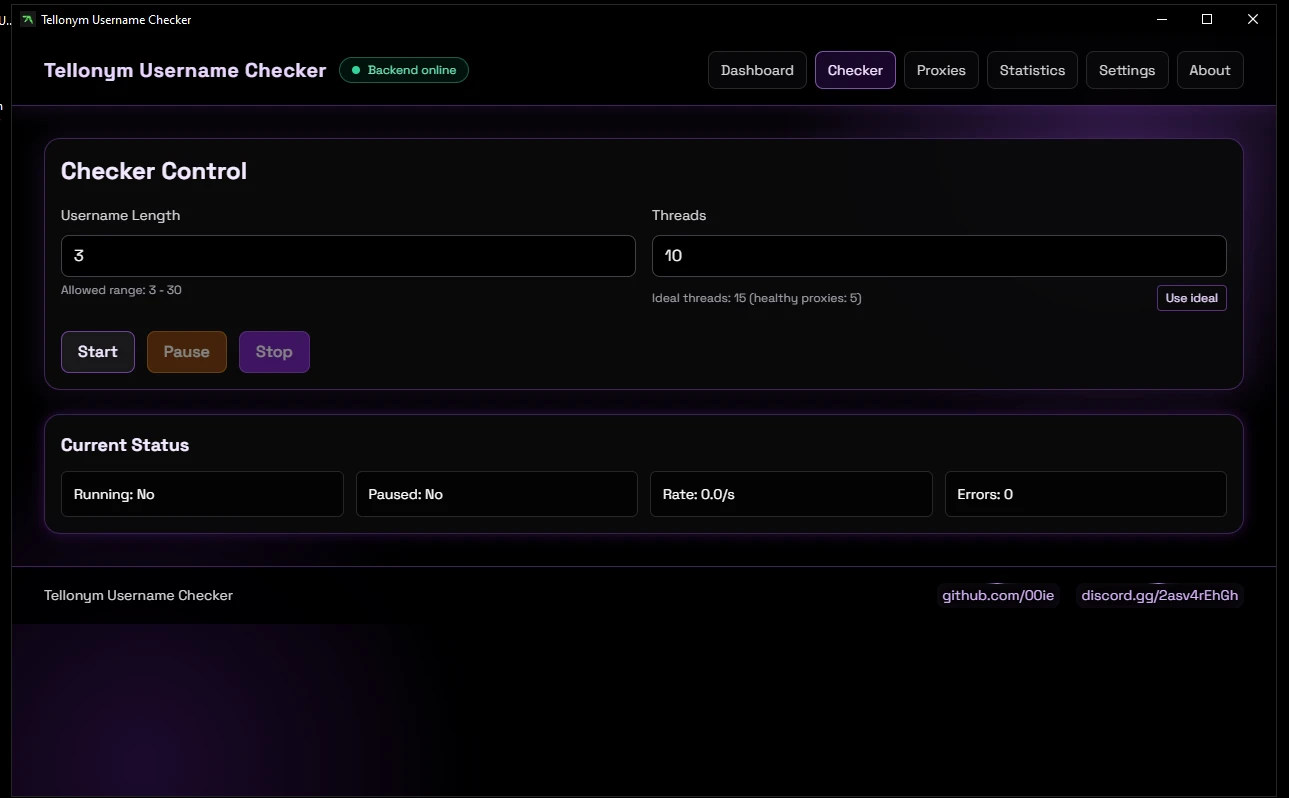Switch to the Checker tab
Image resolution: width=1289 pixels, height=798 pixels.
pos(855,70)
